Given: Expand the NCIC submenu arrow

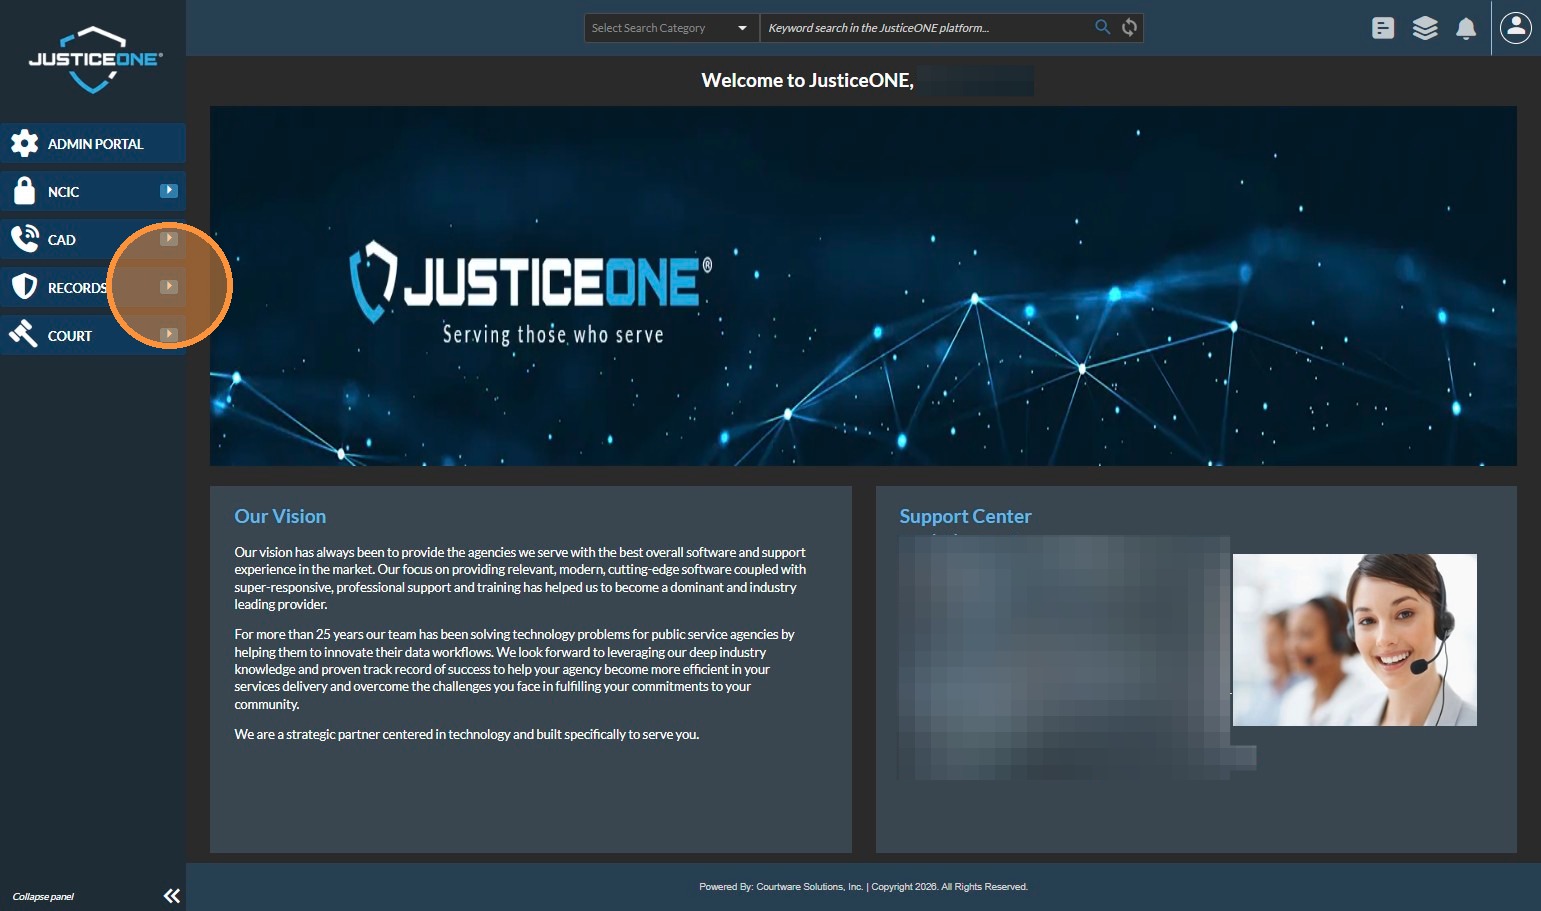Looking at the screenshot, I should tap(169, 191).
